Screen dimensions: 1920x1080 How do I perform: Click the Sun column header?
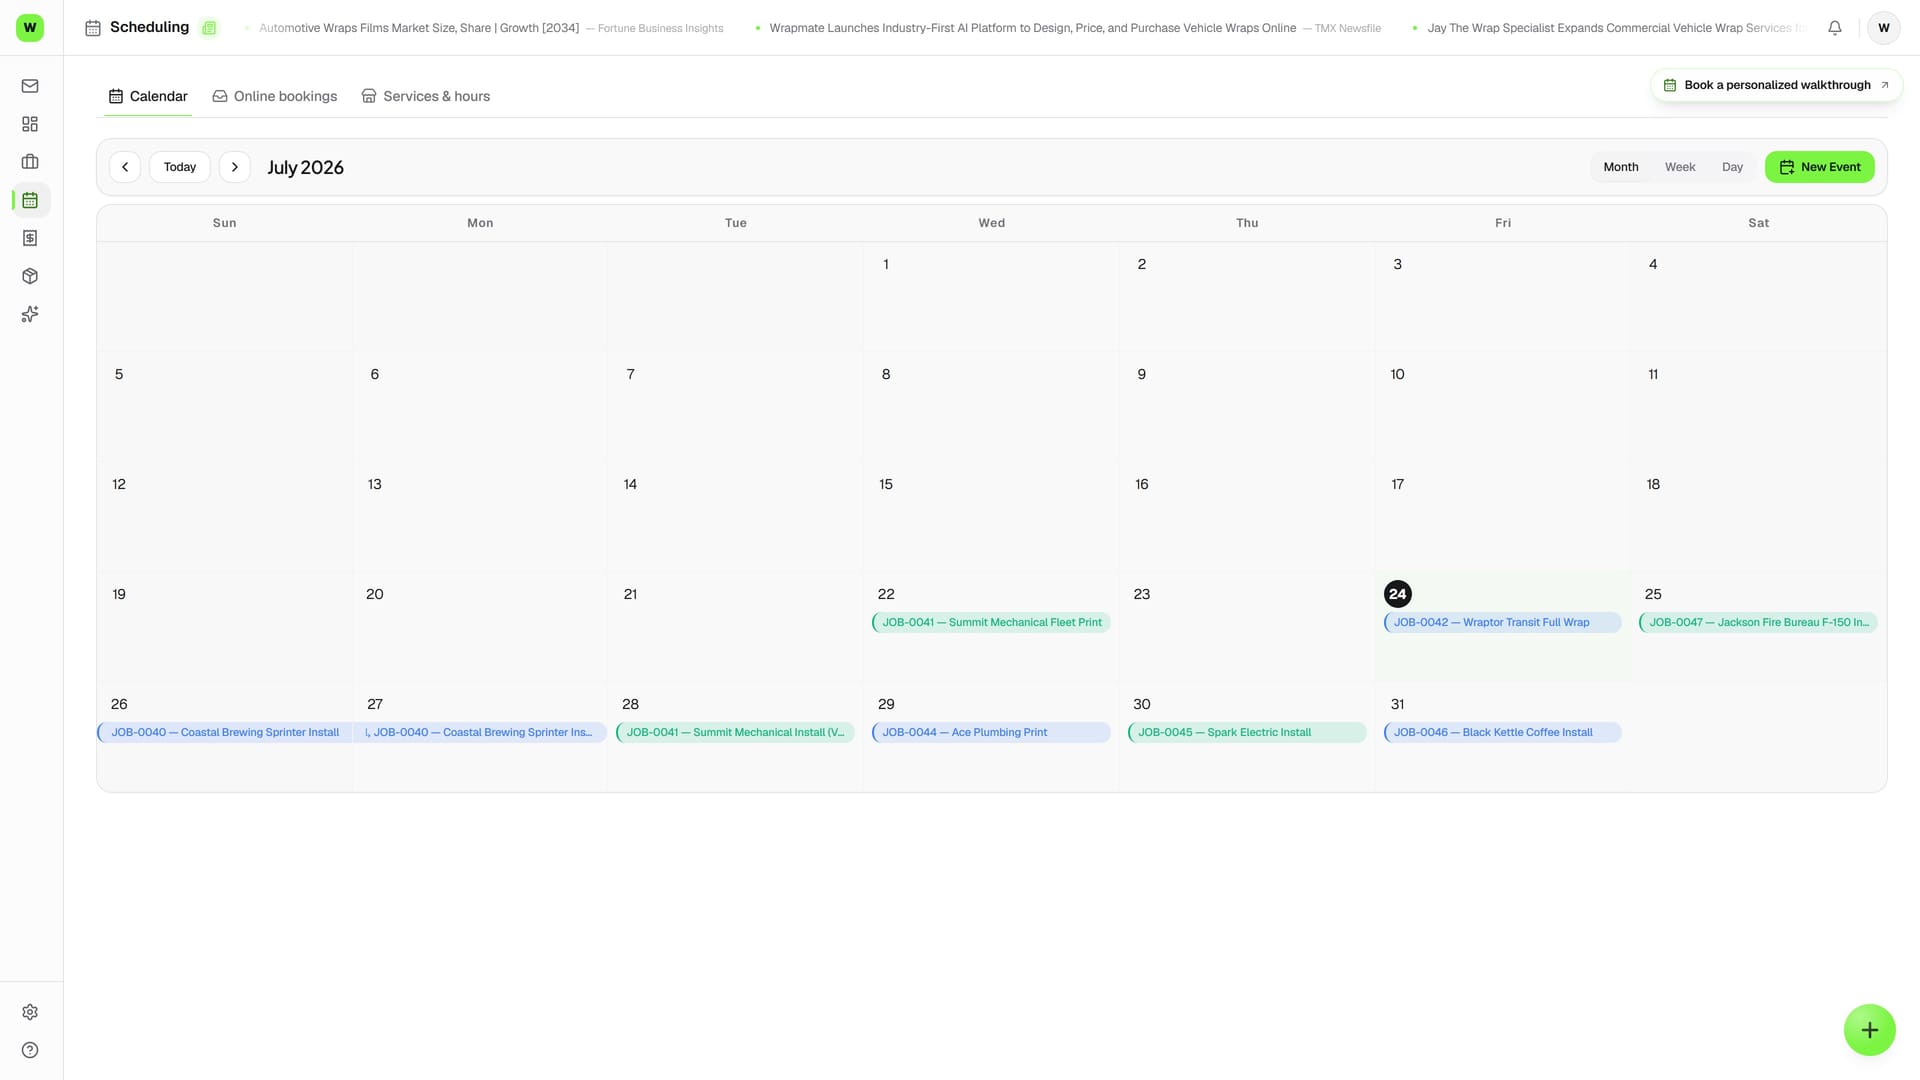[225, 223]
